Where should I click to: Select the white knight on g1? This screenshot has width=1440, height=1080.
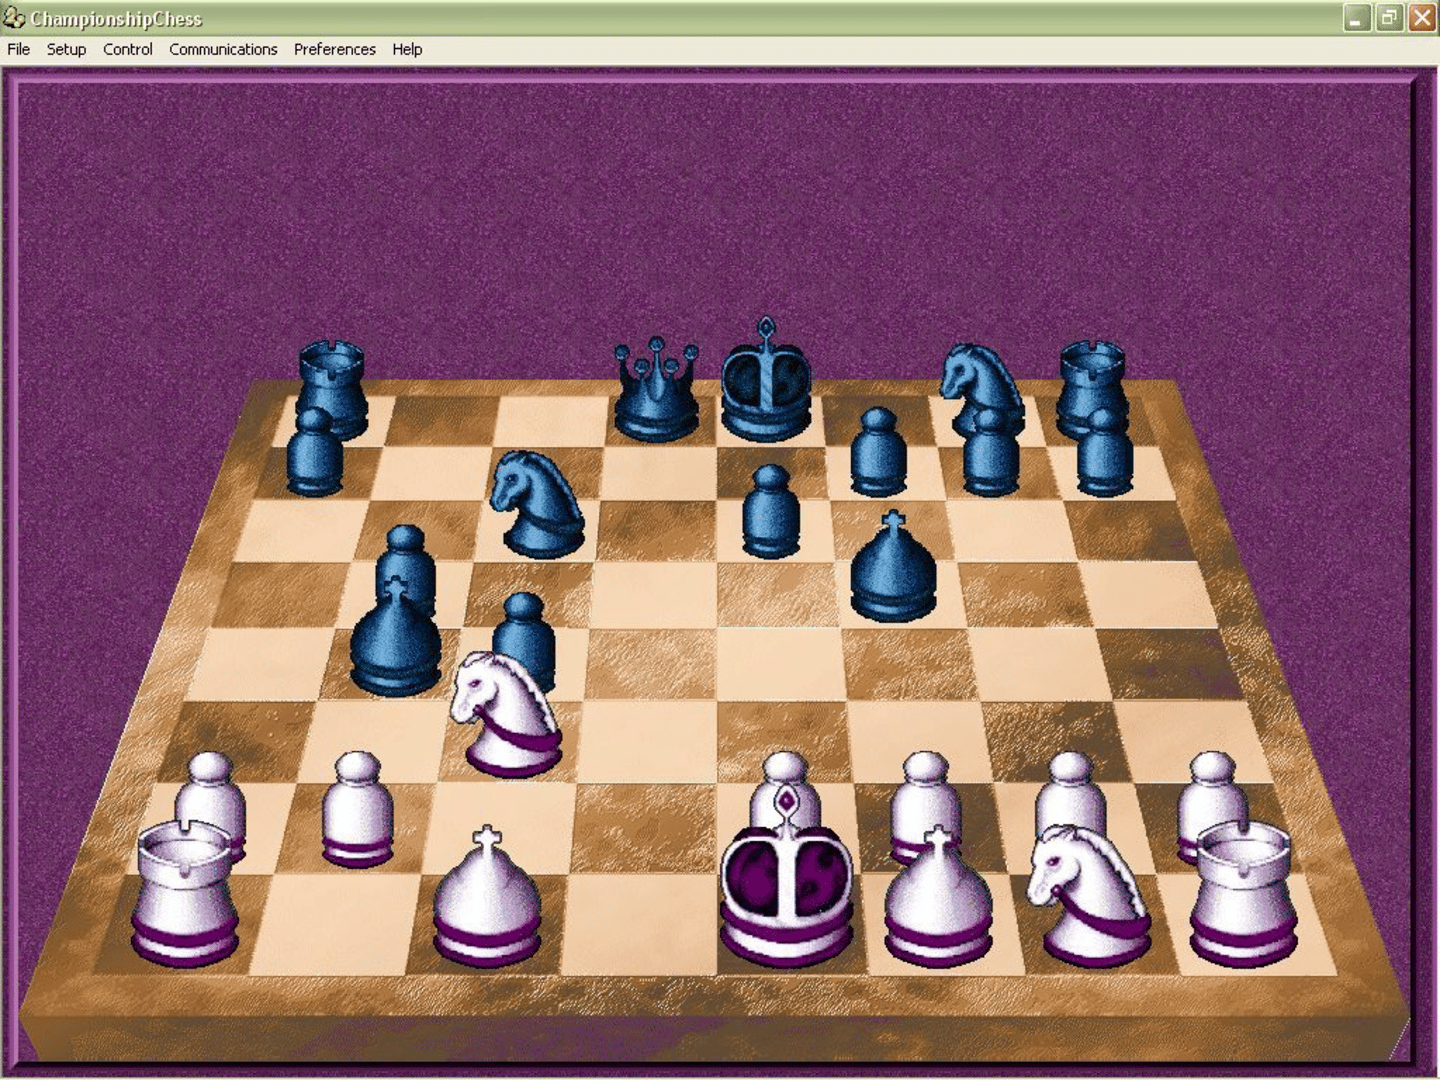[x=1089, y=896]
